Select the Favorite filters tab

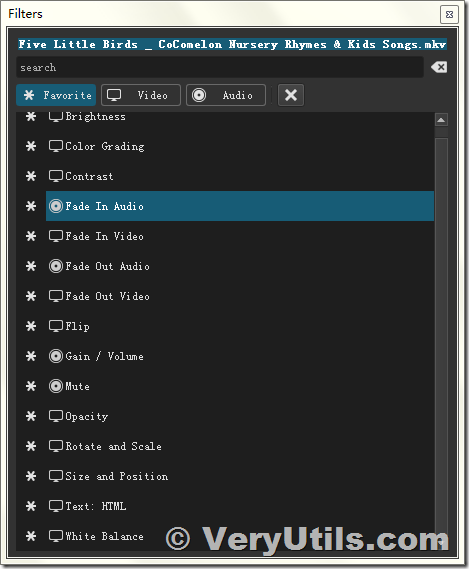[x=56, y=95]
